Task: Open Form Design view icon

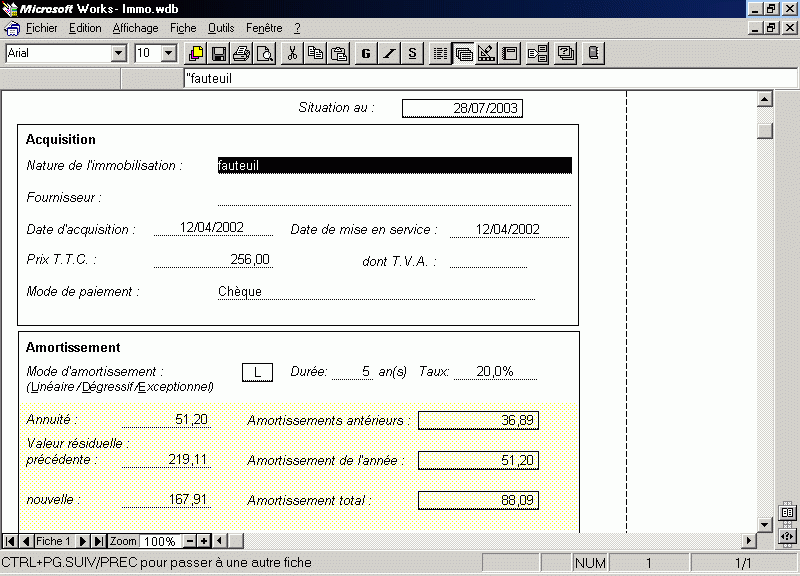Action: [x=486, y=53]
